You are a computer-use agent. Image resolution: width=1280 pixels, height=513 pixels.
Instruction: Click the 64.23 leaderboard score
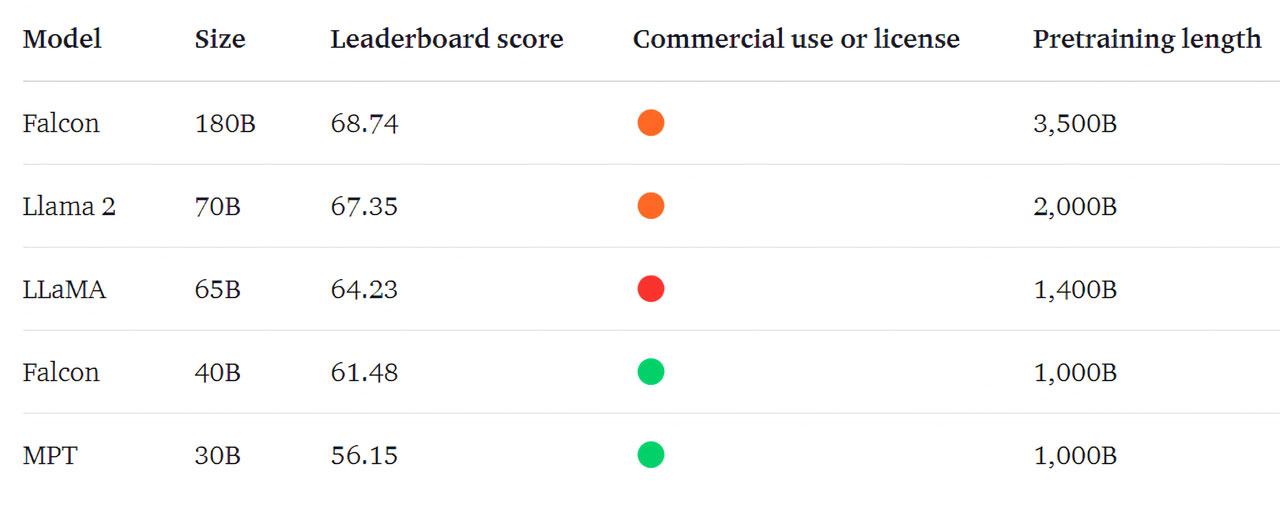[364, 290]
